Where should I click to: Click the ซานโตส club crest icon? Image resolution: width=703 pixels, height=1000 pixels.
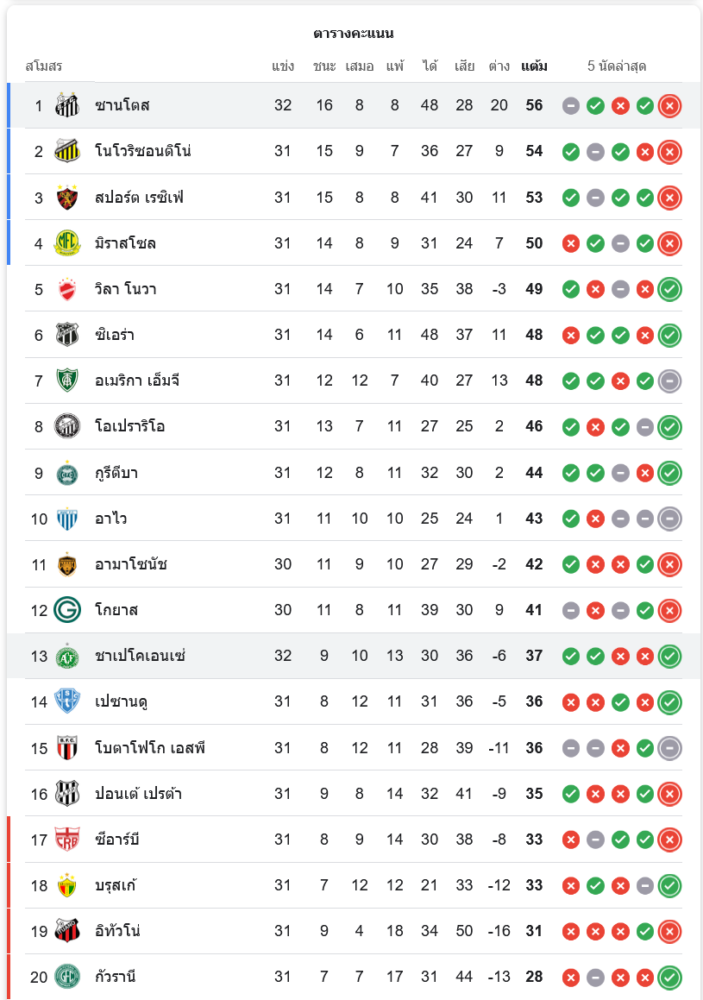[x=67, y=105]
